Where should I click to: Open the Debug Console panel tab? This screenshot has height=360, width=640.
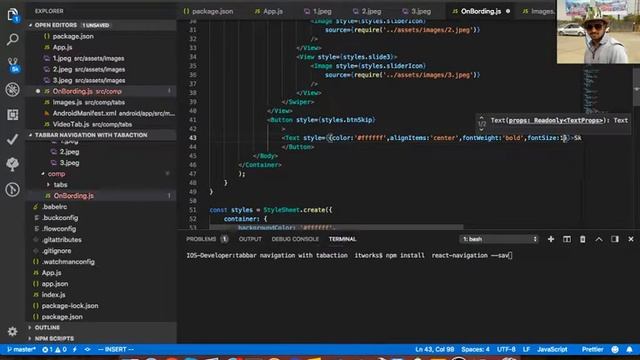pos(295,239)
